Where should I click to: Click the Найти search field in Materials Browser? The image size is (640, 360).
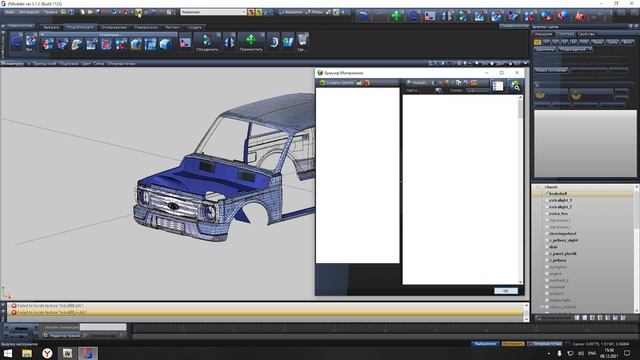(427, 90)
